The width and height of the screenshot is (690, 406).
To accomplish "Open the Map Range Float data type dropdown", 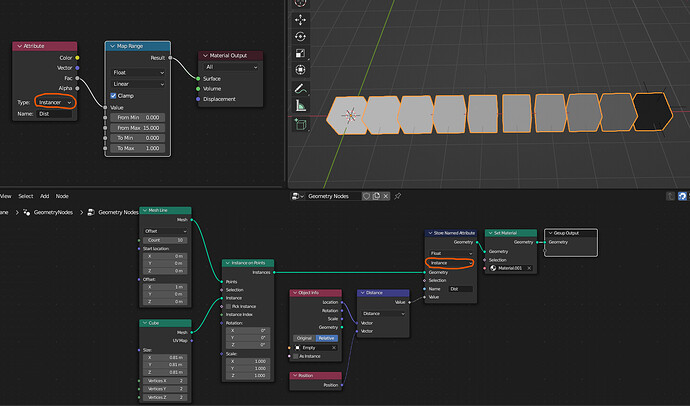I will 138,73.
